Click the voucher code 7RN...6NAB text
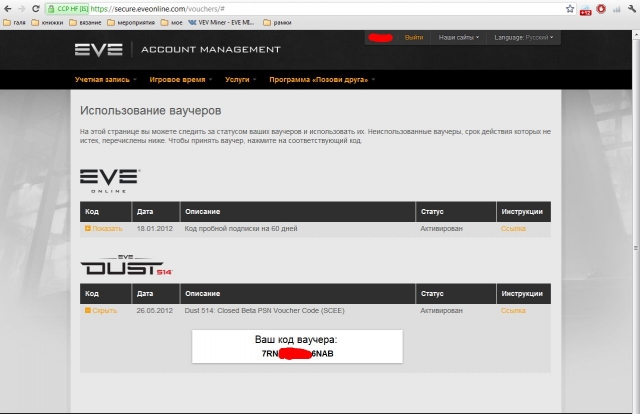 297,354
